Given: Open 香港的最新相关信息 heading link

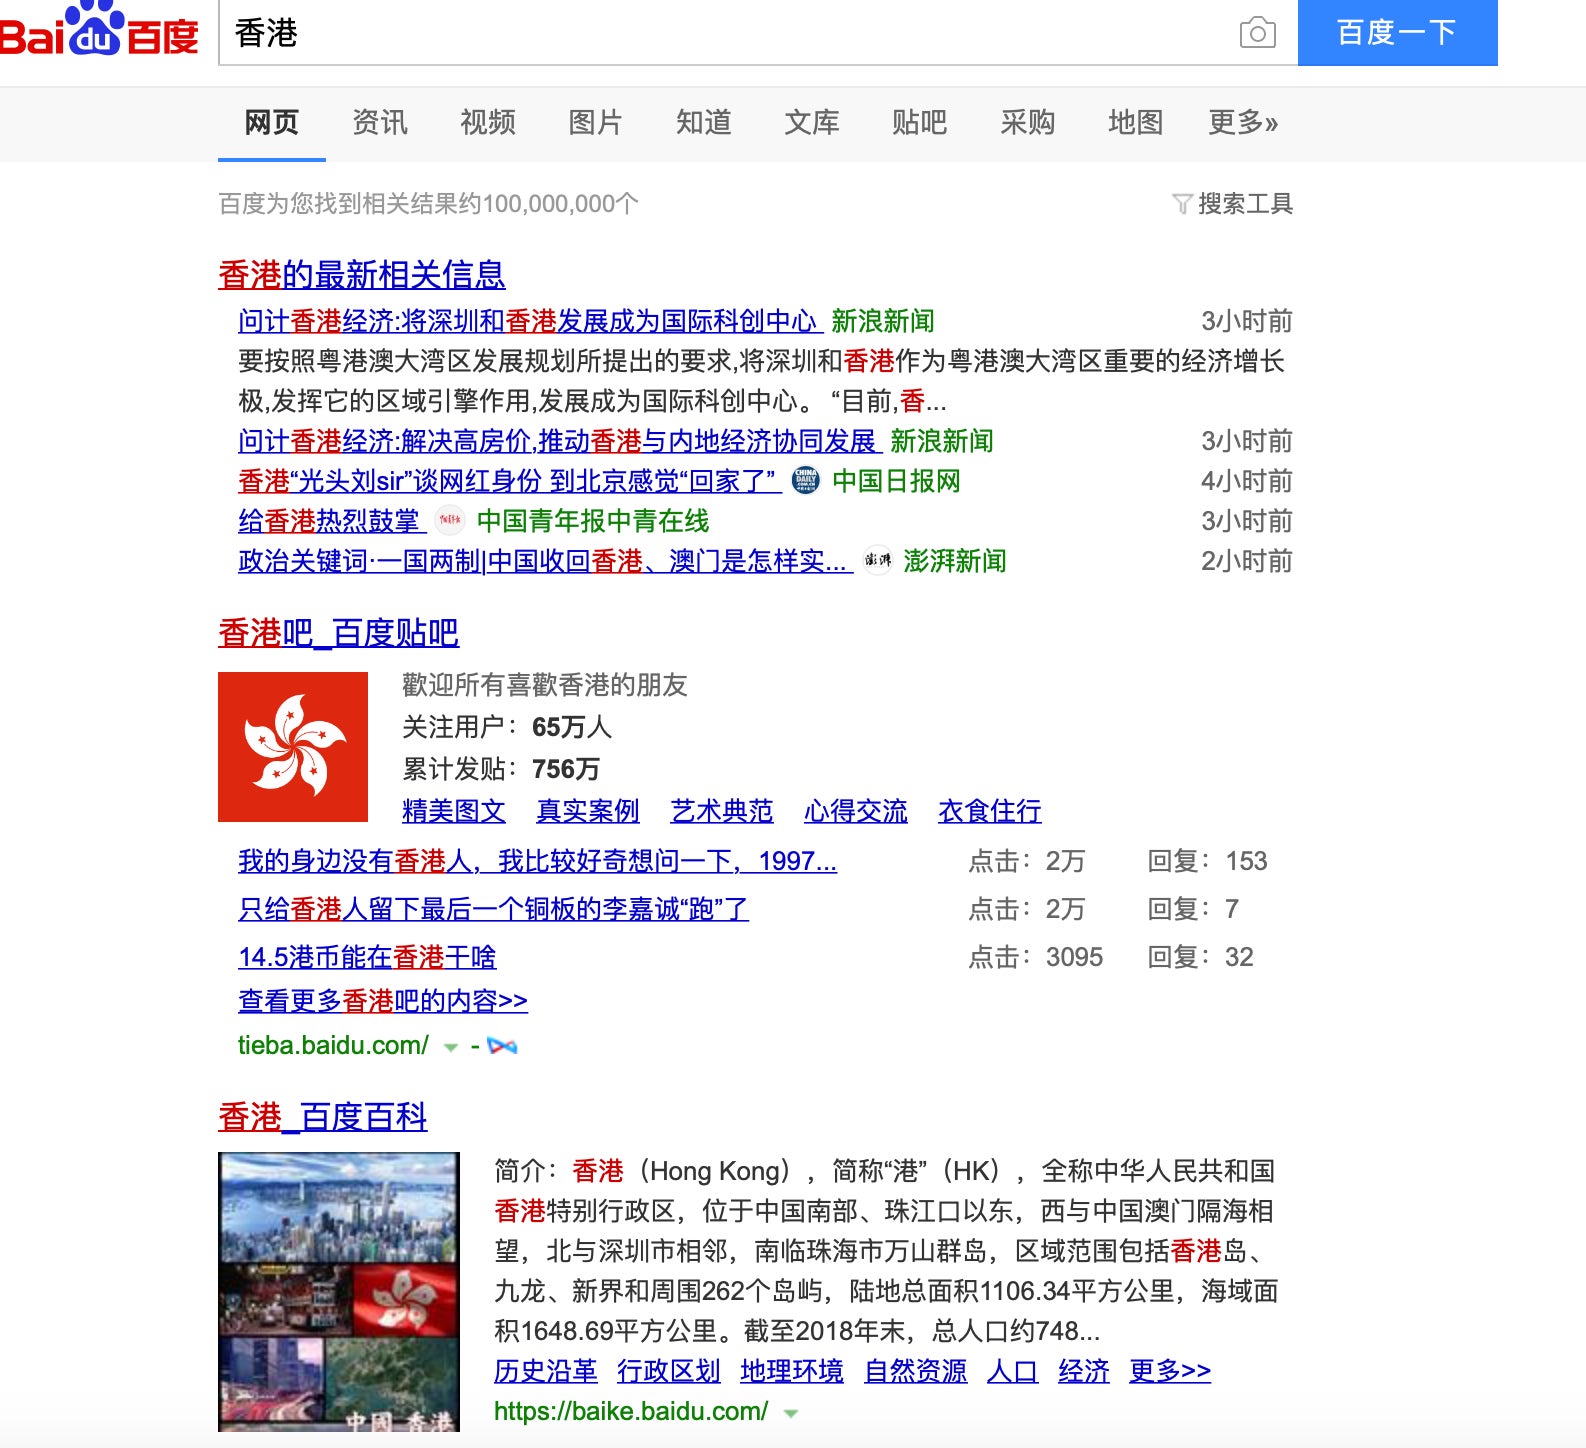Looking at the screenshot, I should (362, 275).
